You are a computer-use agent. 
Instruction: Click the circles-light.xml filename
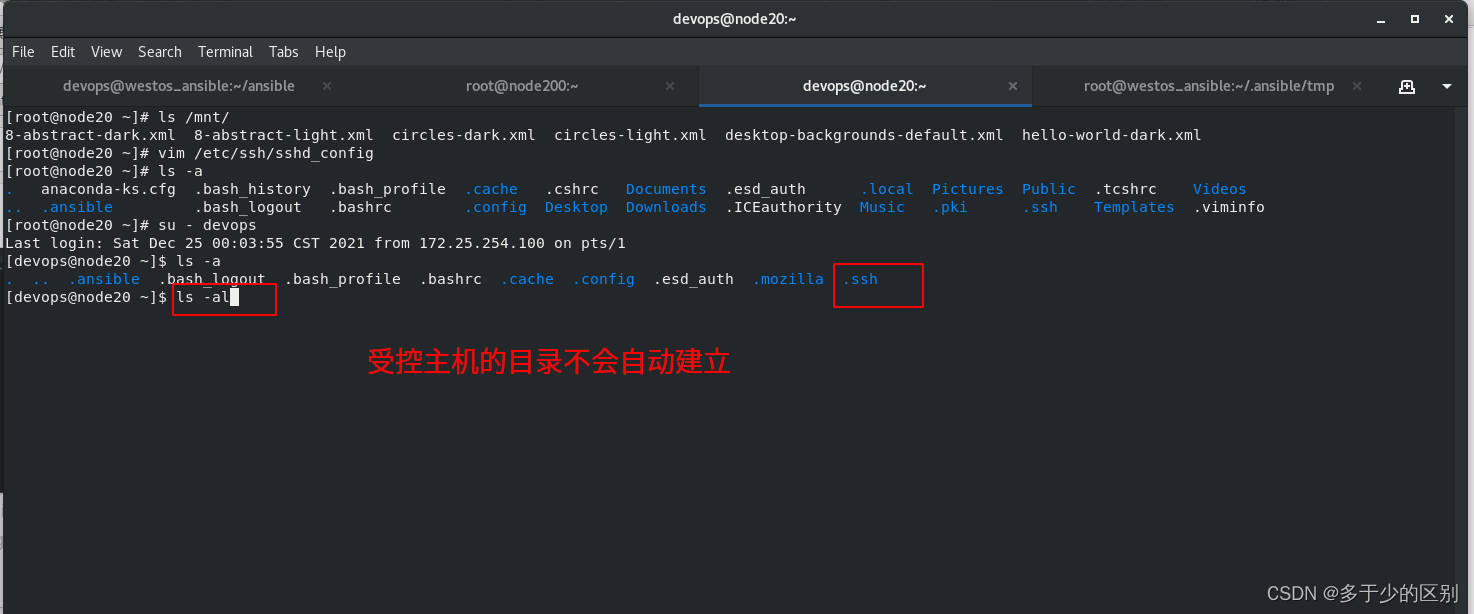pyautogui.click(x=630, y=135)
